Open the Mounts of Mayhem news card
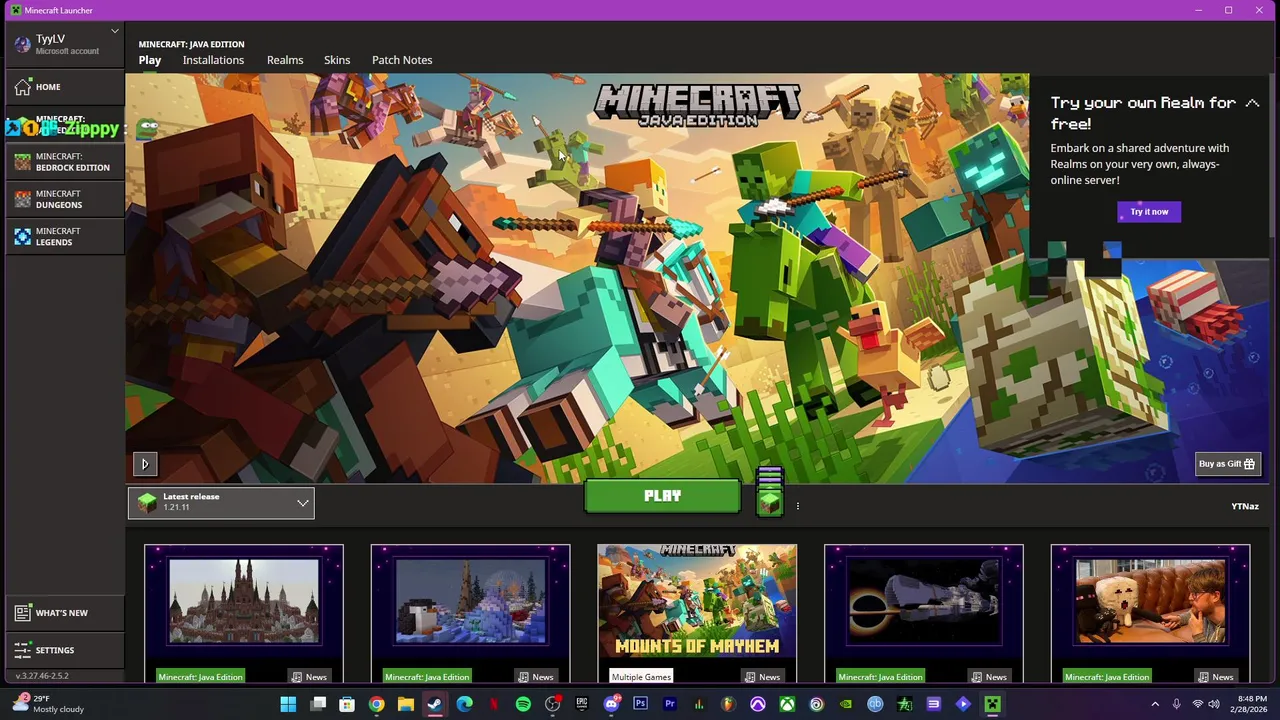The width and height of the screenshot is (1280, 720). coord(697,613)
